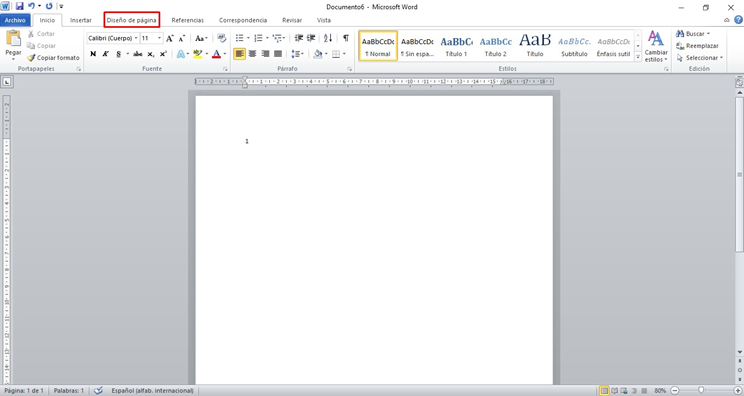The width and height of the screenshot is (744, 396).
Task: Toggle the ruler view button above scrollbar
Action: 739,82
